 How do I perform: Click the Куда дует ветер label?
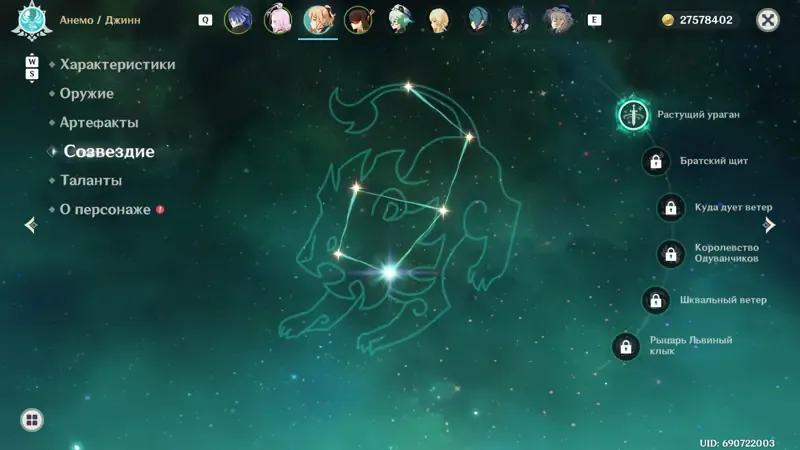click(x=733, y=208)
